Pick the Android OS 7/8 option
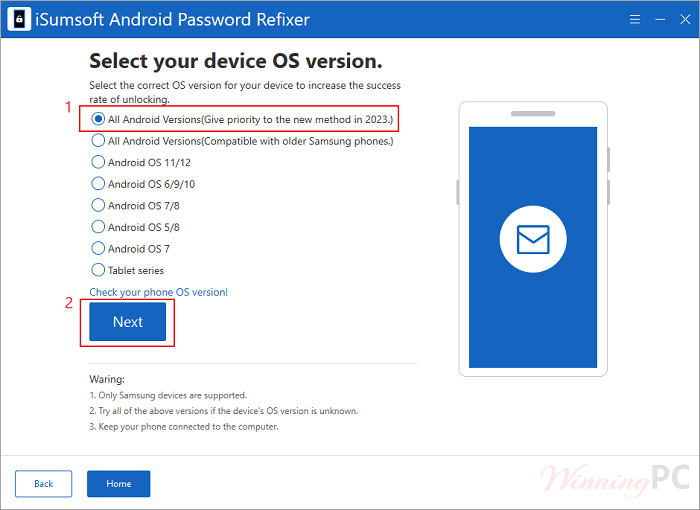The image size is (700, 510). [x=98, y=205]
